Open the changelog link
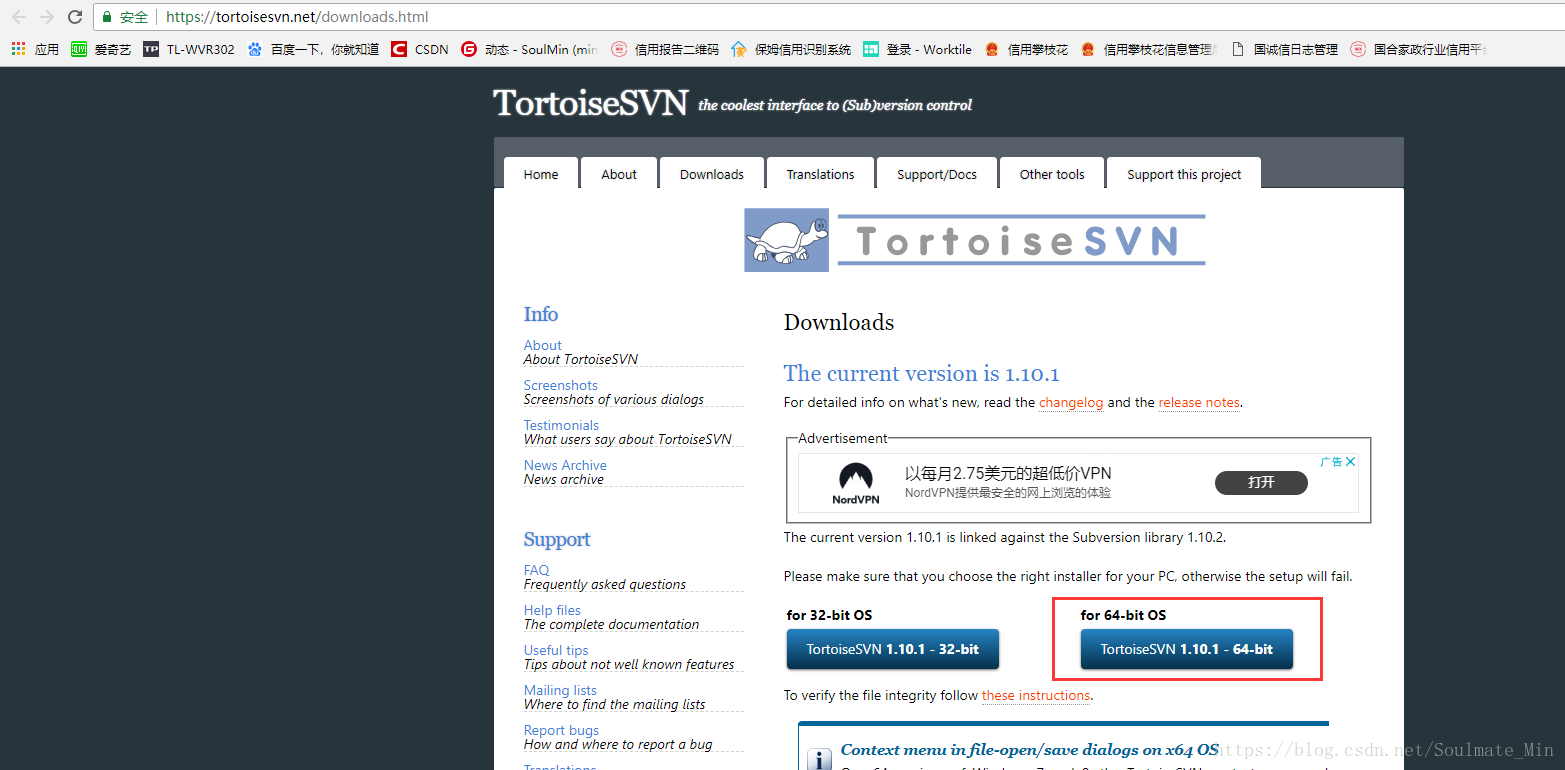This screenshot has width=1565, height=770. pos(1071,402)
